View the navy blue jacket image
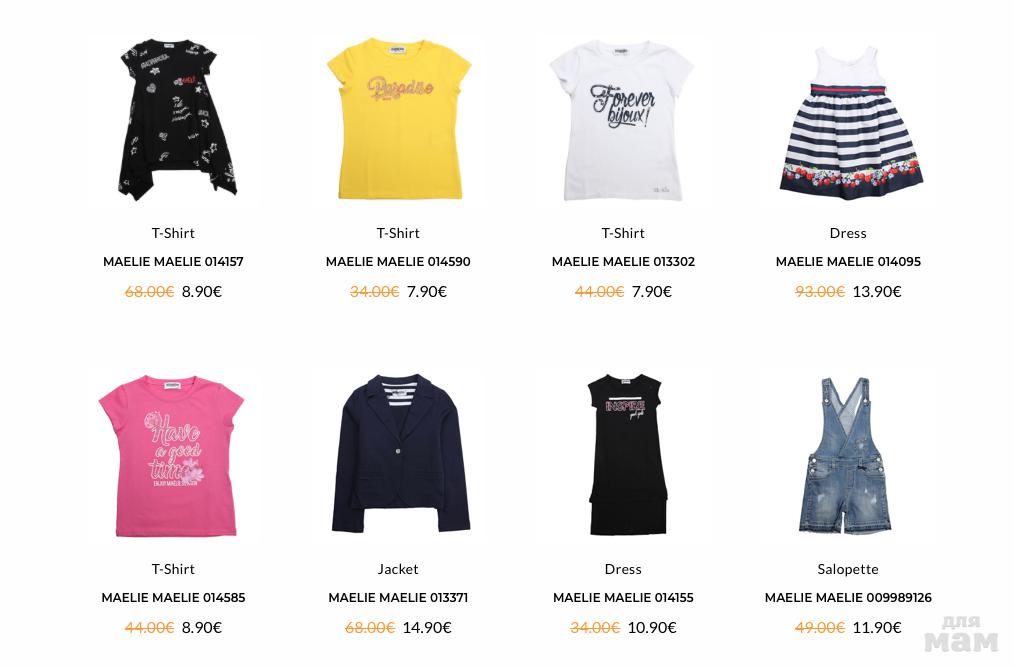The height and width of the screenshot is (667, 1014). click(398, 455)
